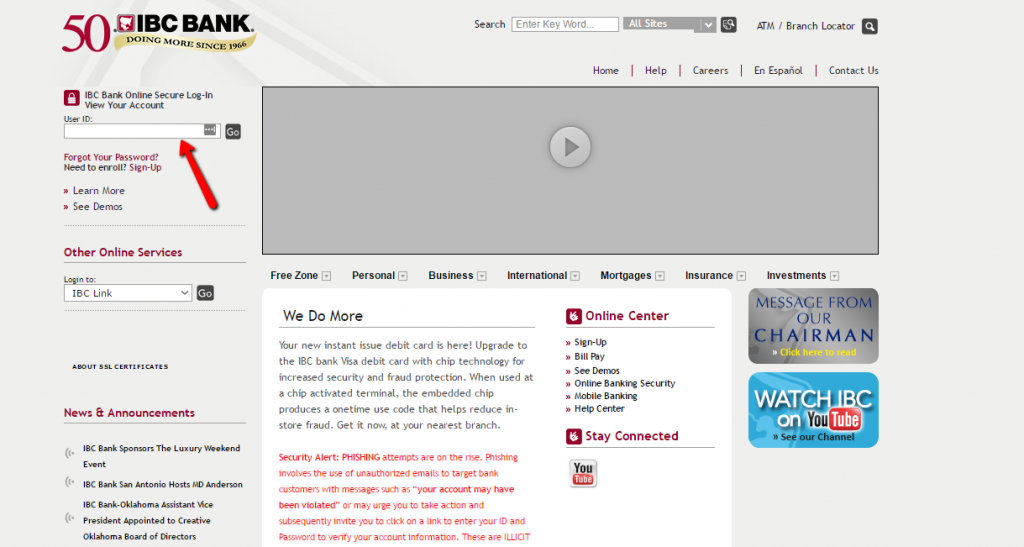Play the main banner video
The height and width of the screenshot is (547, 1024).
pyautogui.click(x=569, y=147)
